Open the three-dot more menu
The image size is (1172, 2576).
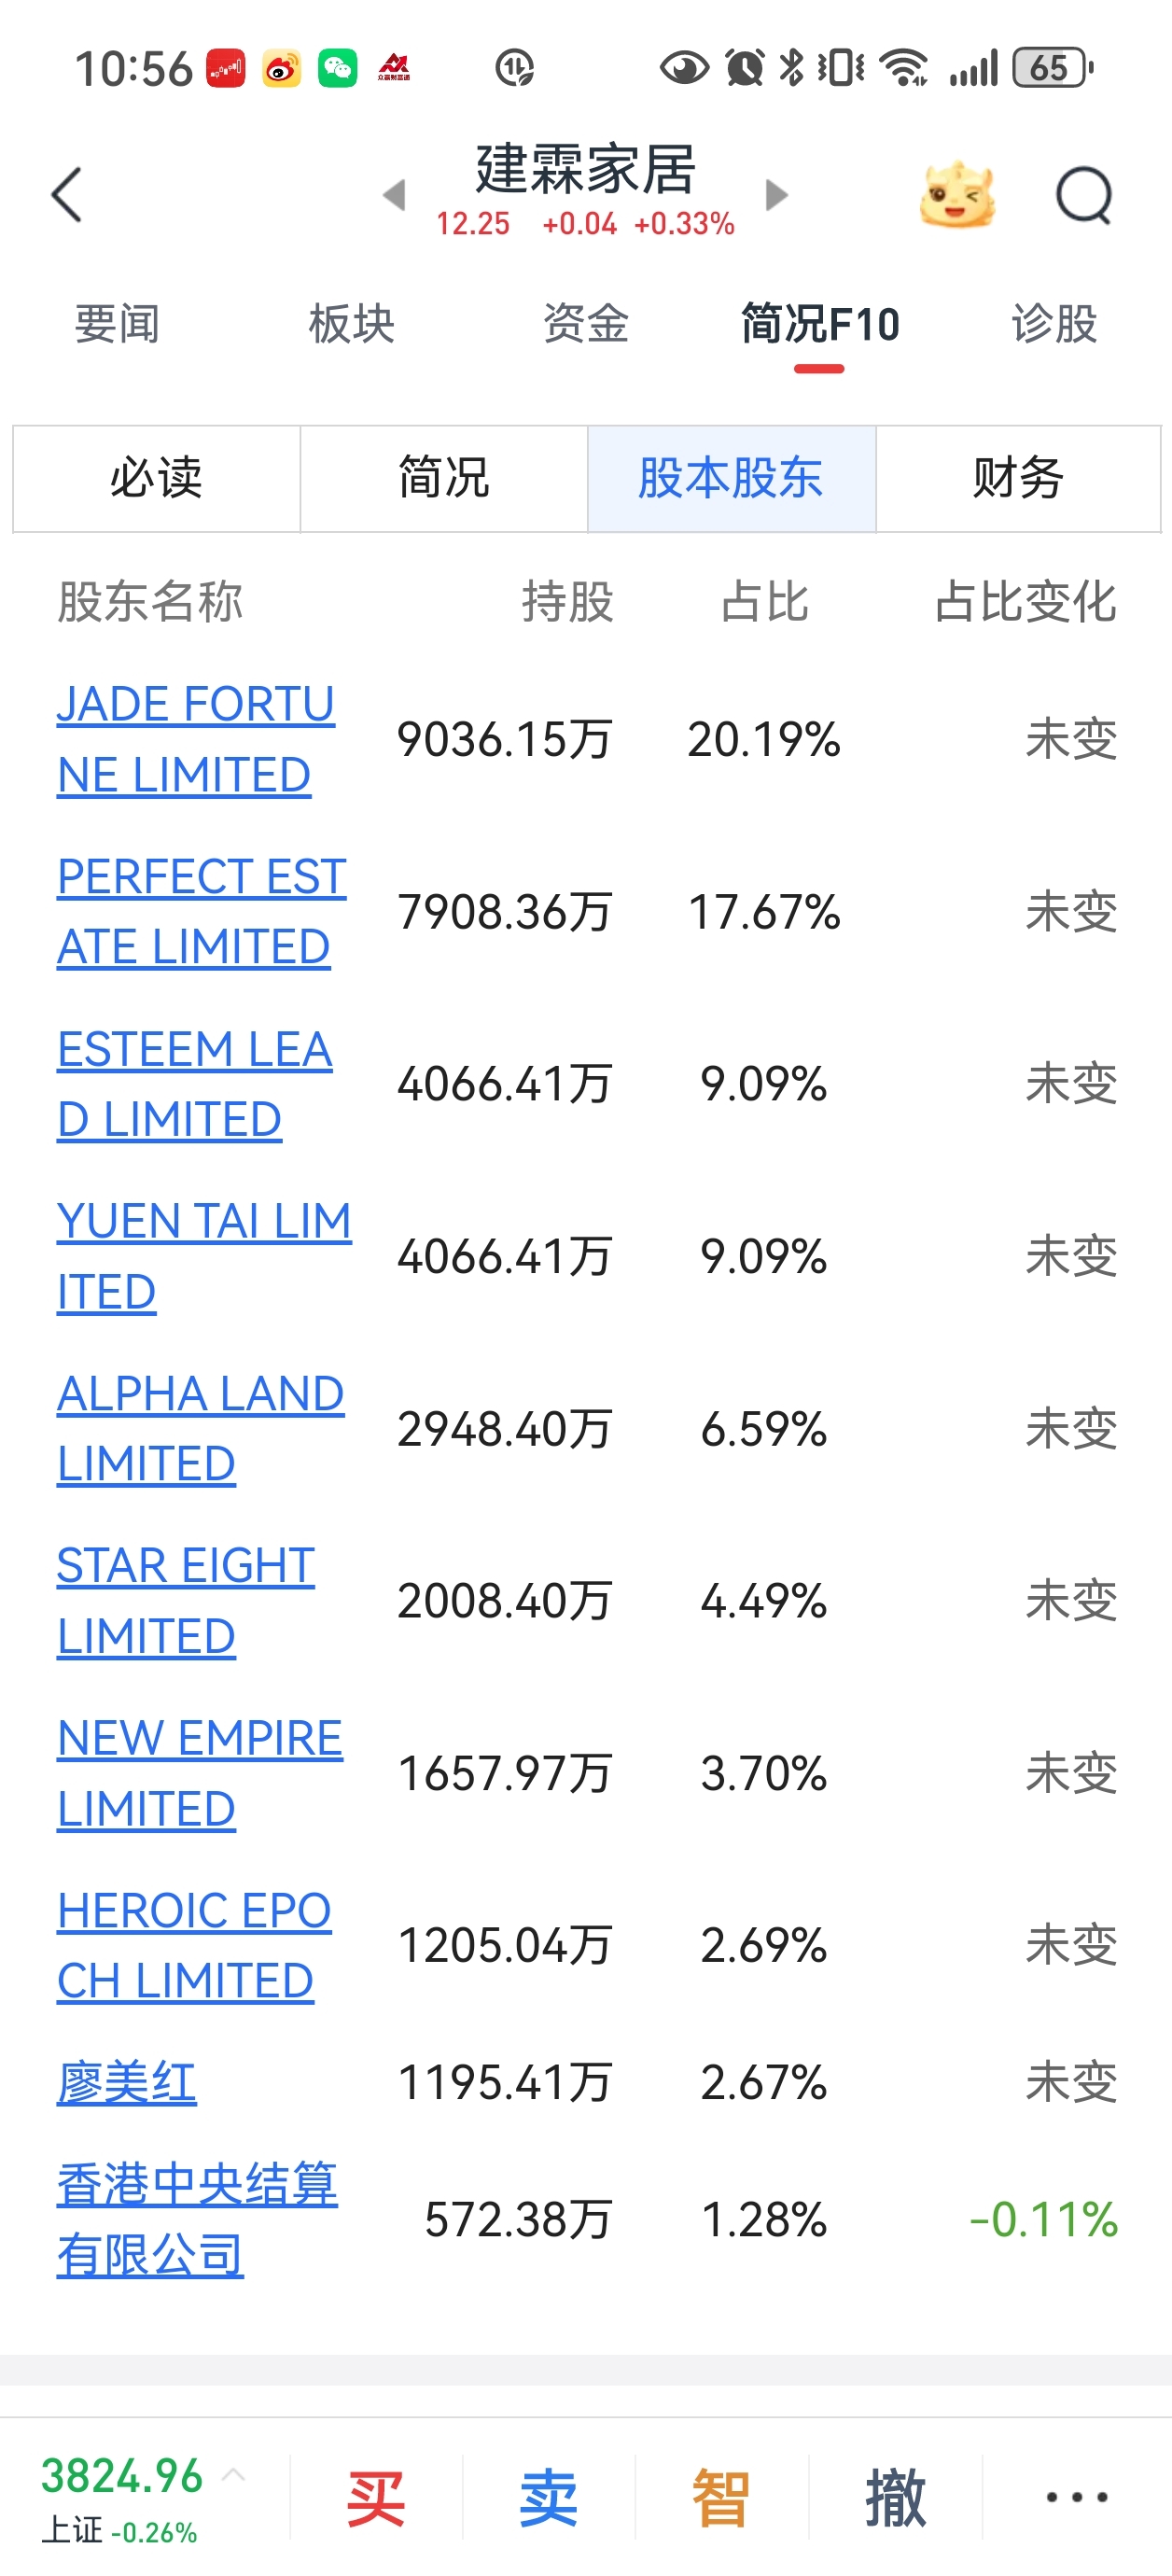[x=1076, y=2497]
